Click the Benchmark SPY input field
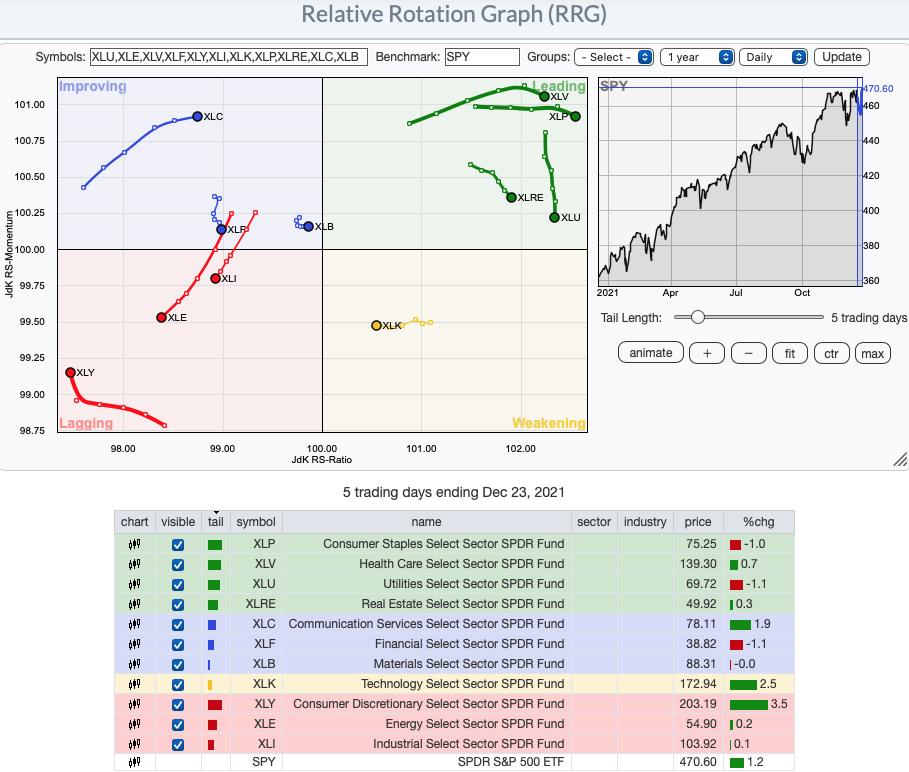Screen dimensions: 909x772 tap(482, 57)
